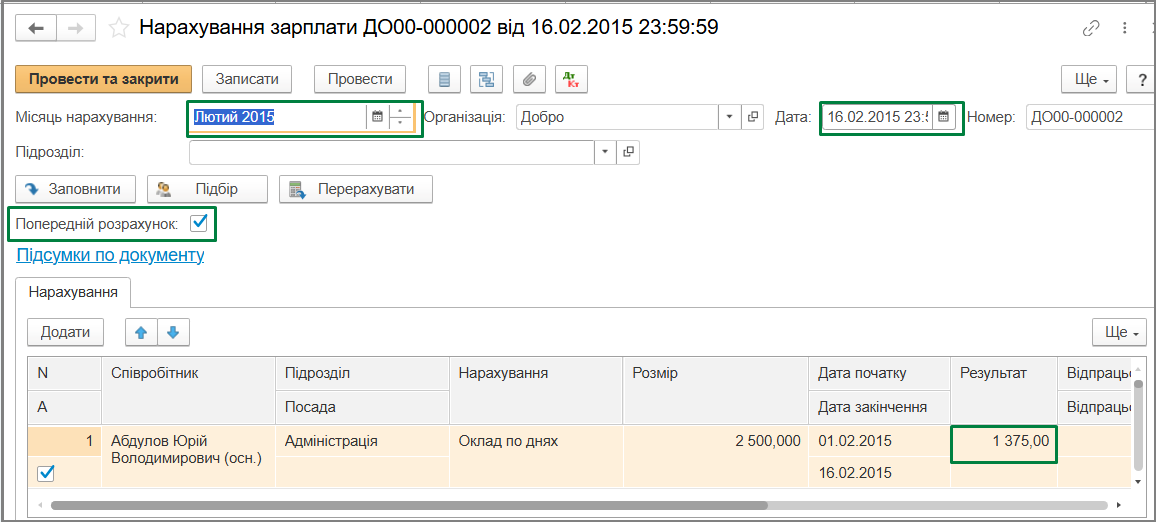Toggle Попередній розрахунок checkbox
This screenshot has width=1156, height=522.
[x=198, y=223]
